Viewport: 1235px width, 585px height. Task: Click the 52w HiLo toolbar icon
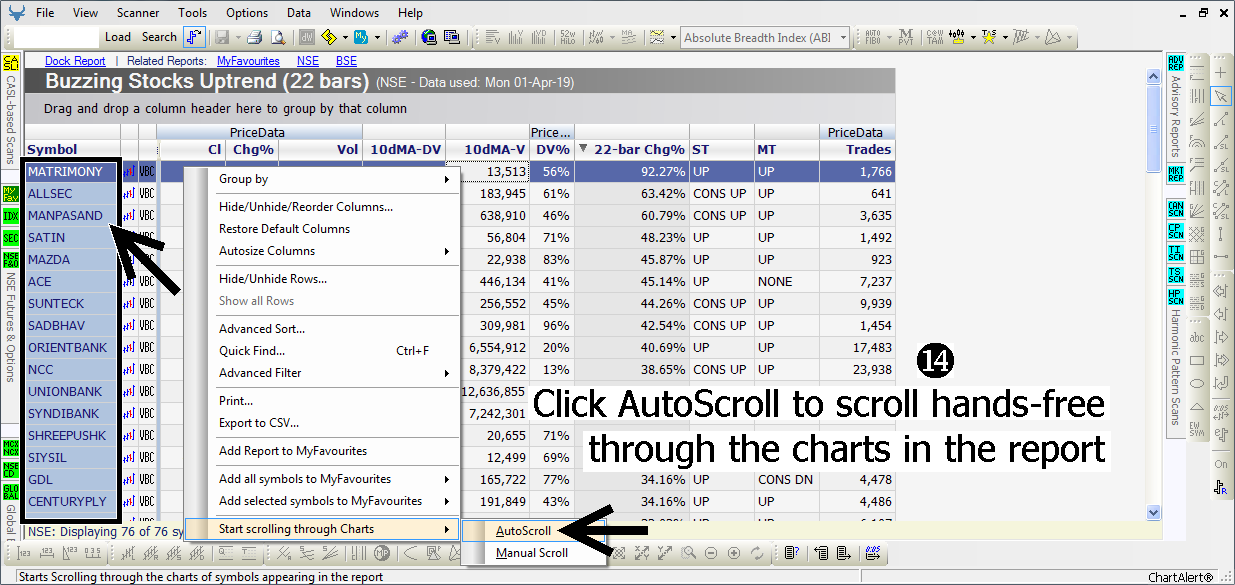568,37
